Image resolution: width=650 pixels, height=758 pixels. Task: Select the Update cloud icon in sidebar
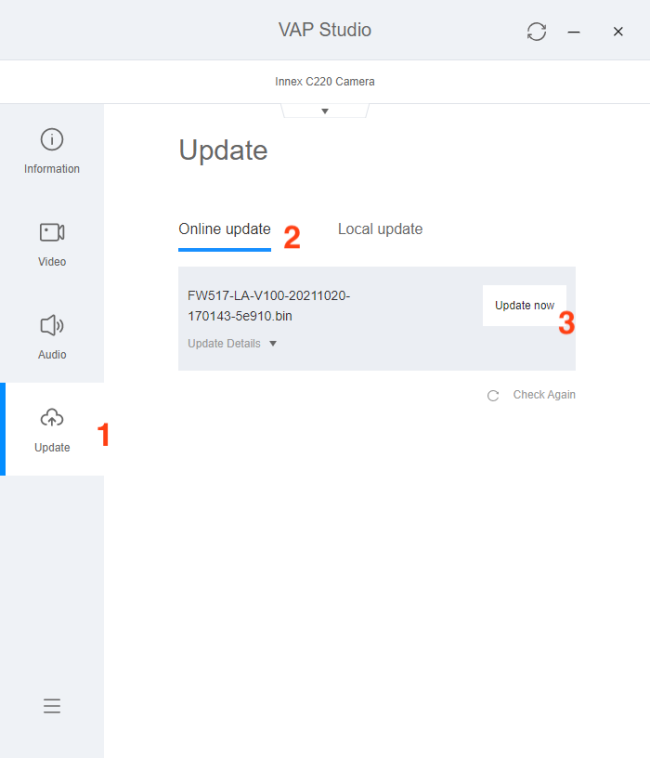52,418
